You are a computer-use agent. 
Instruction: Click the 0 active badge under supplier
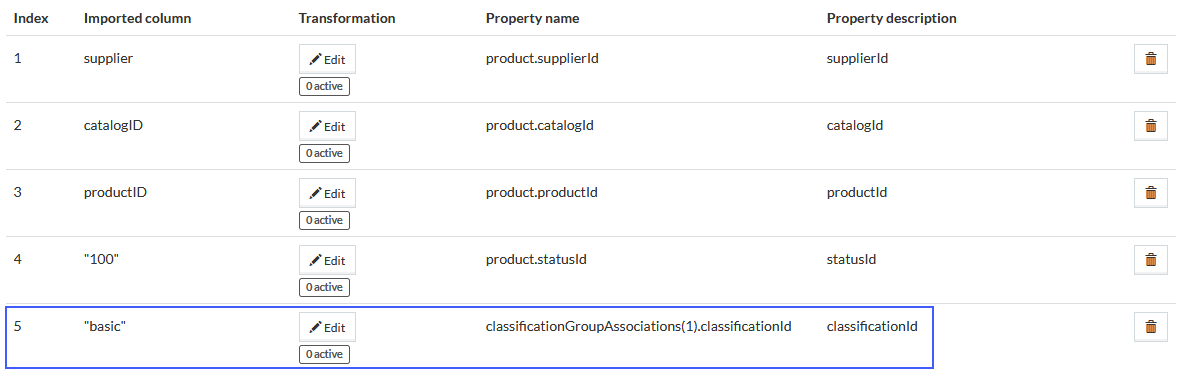pyautogui.click(x=324, y=86)
